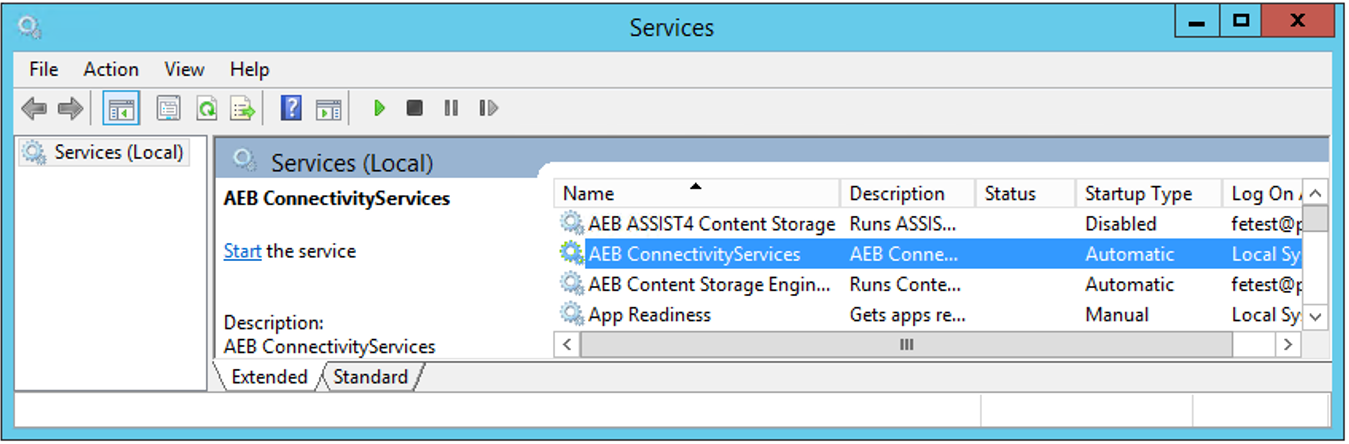Screen dimensions: 1349x444
Task: Open the View menu
Action: coord(184,69)
